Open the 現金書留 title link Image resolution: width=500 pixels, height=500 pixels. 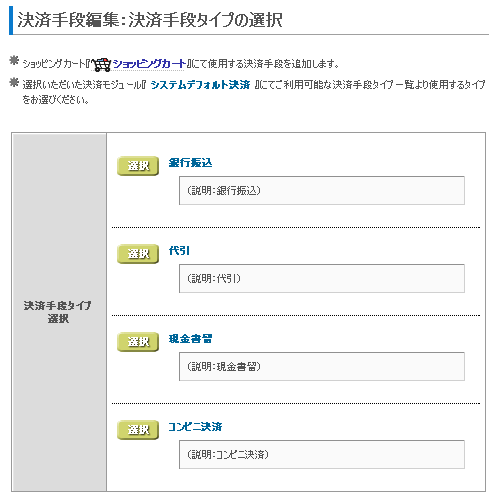[190, 339]
